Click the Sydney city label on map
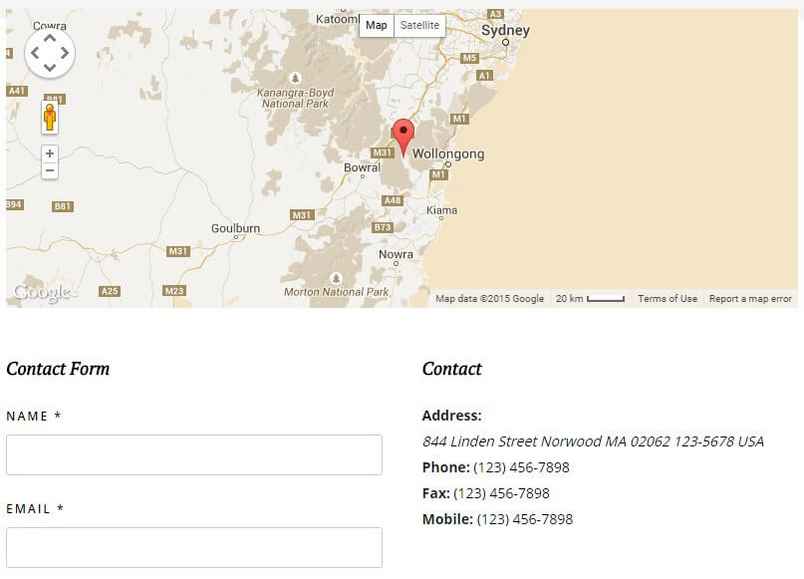 (x=505, y=30)
